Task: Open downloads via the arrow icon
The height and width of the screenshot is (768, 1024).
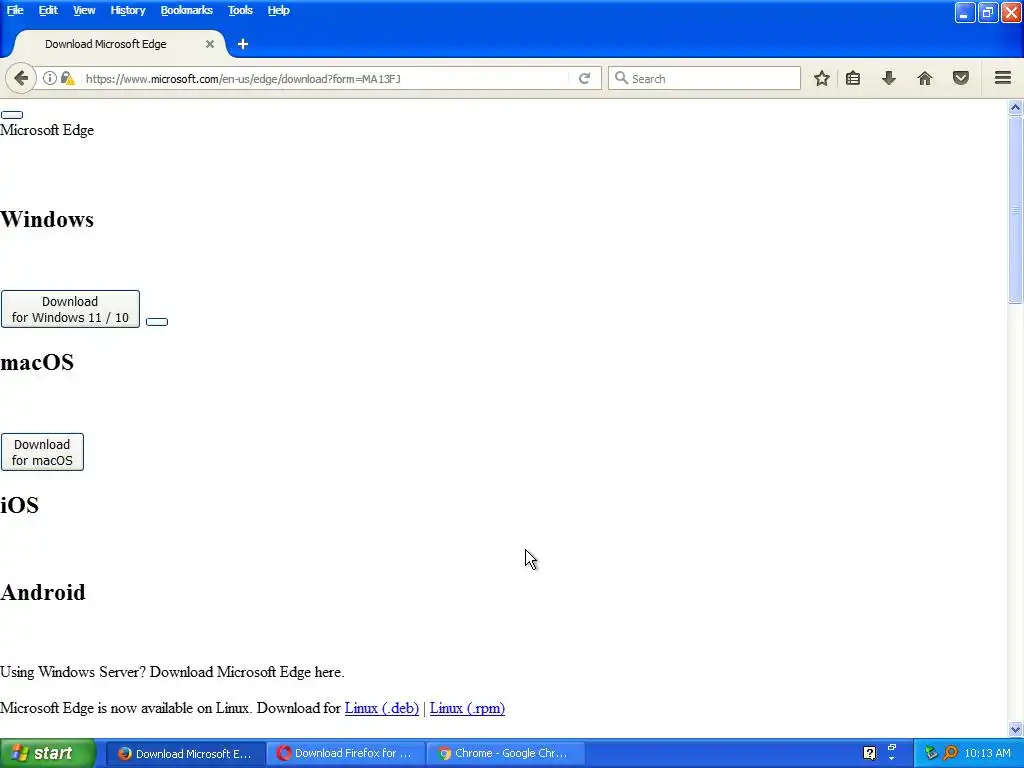Action: coord(888,78)
